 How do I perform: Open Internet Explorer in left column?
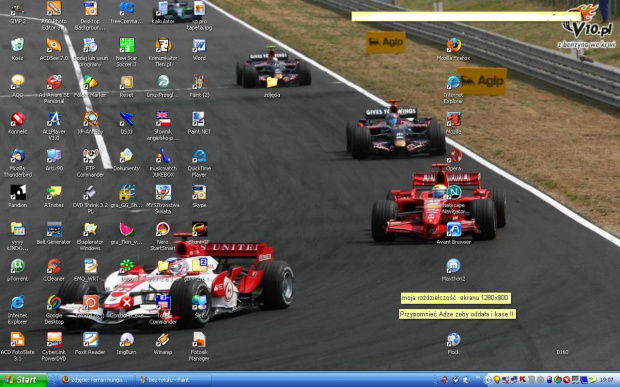[x=17, y=310]
